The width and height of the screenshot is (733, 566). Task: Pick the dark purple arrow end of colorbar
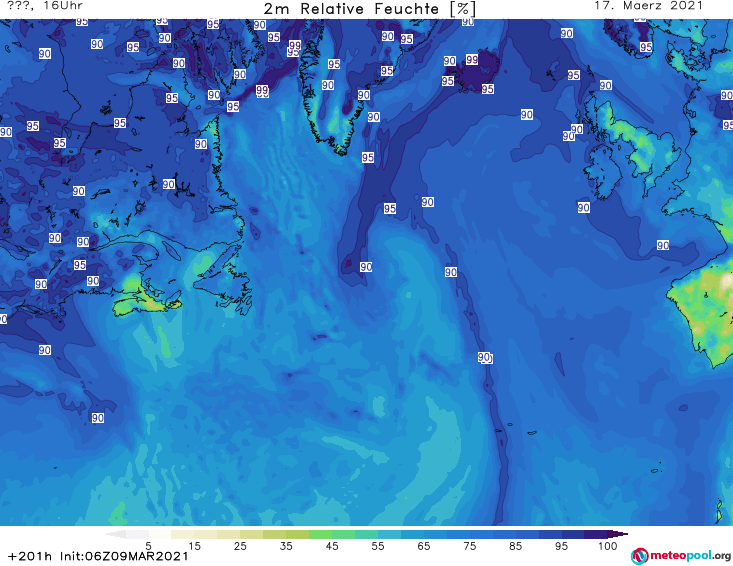[618, 534]
